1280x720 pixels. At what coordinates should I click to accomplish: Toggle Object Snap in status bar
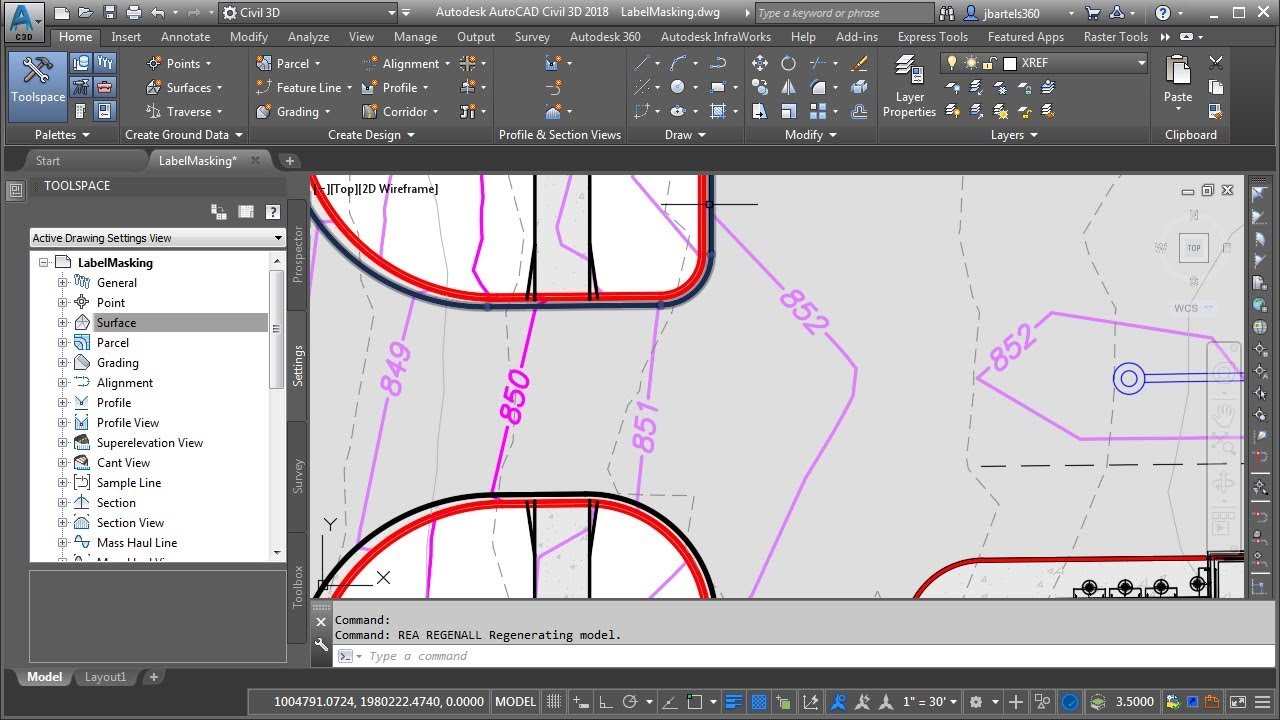click(695, 702)
